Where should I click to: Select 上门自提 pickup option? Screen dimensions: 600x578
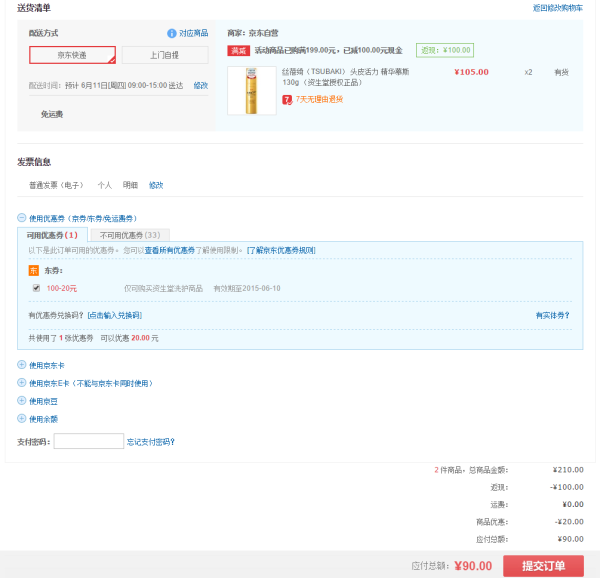point(165,55)
